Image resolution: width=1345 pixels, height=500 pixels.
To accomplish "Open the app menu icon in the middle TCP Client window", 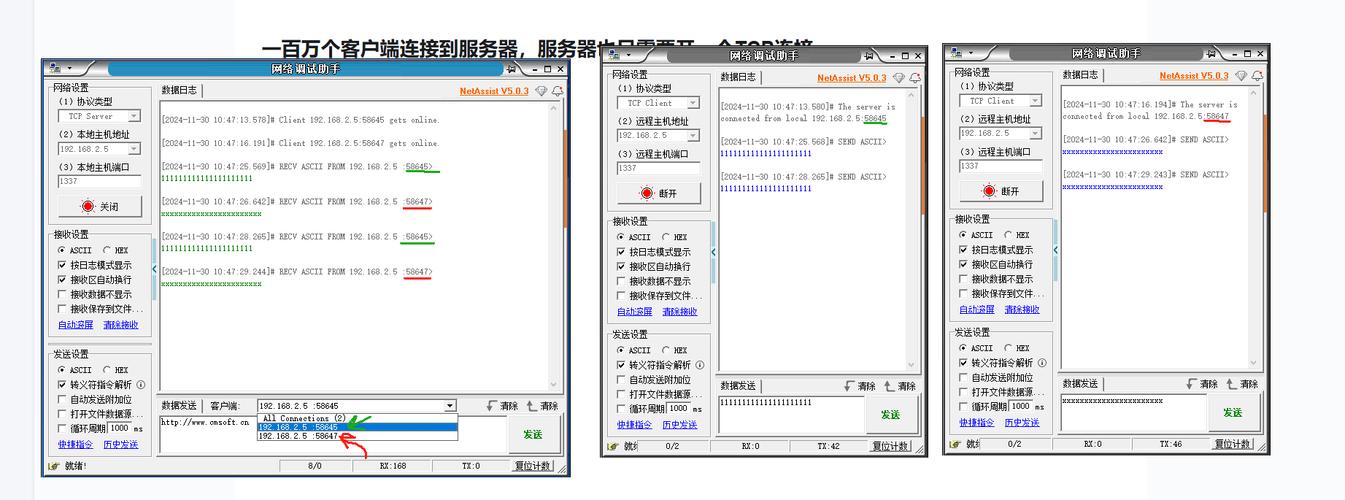I will 612,55.
